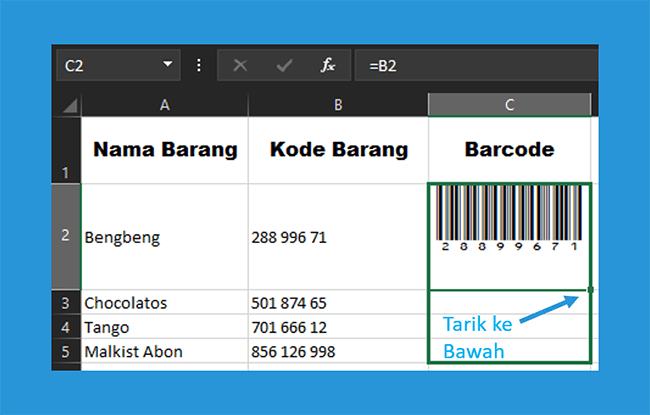Select the cell containing Chocolatos
650x415 pixels.
[165, 302]
